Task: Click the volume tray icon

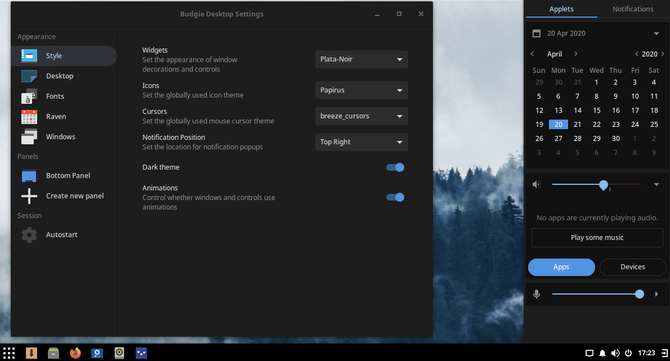Action: click(x=615, y=353)
